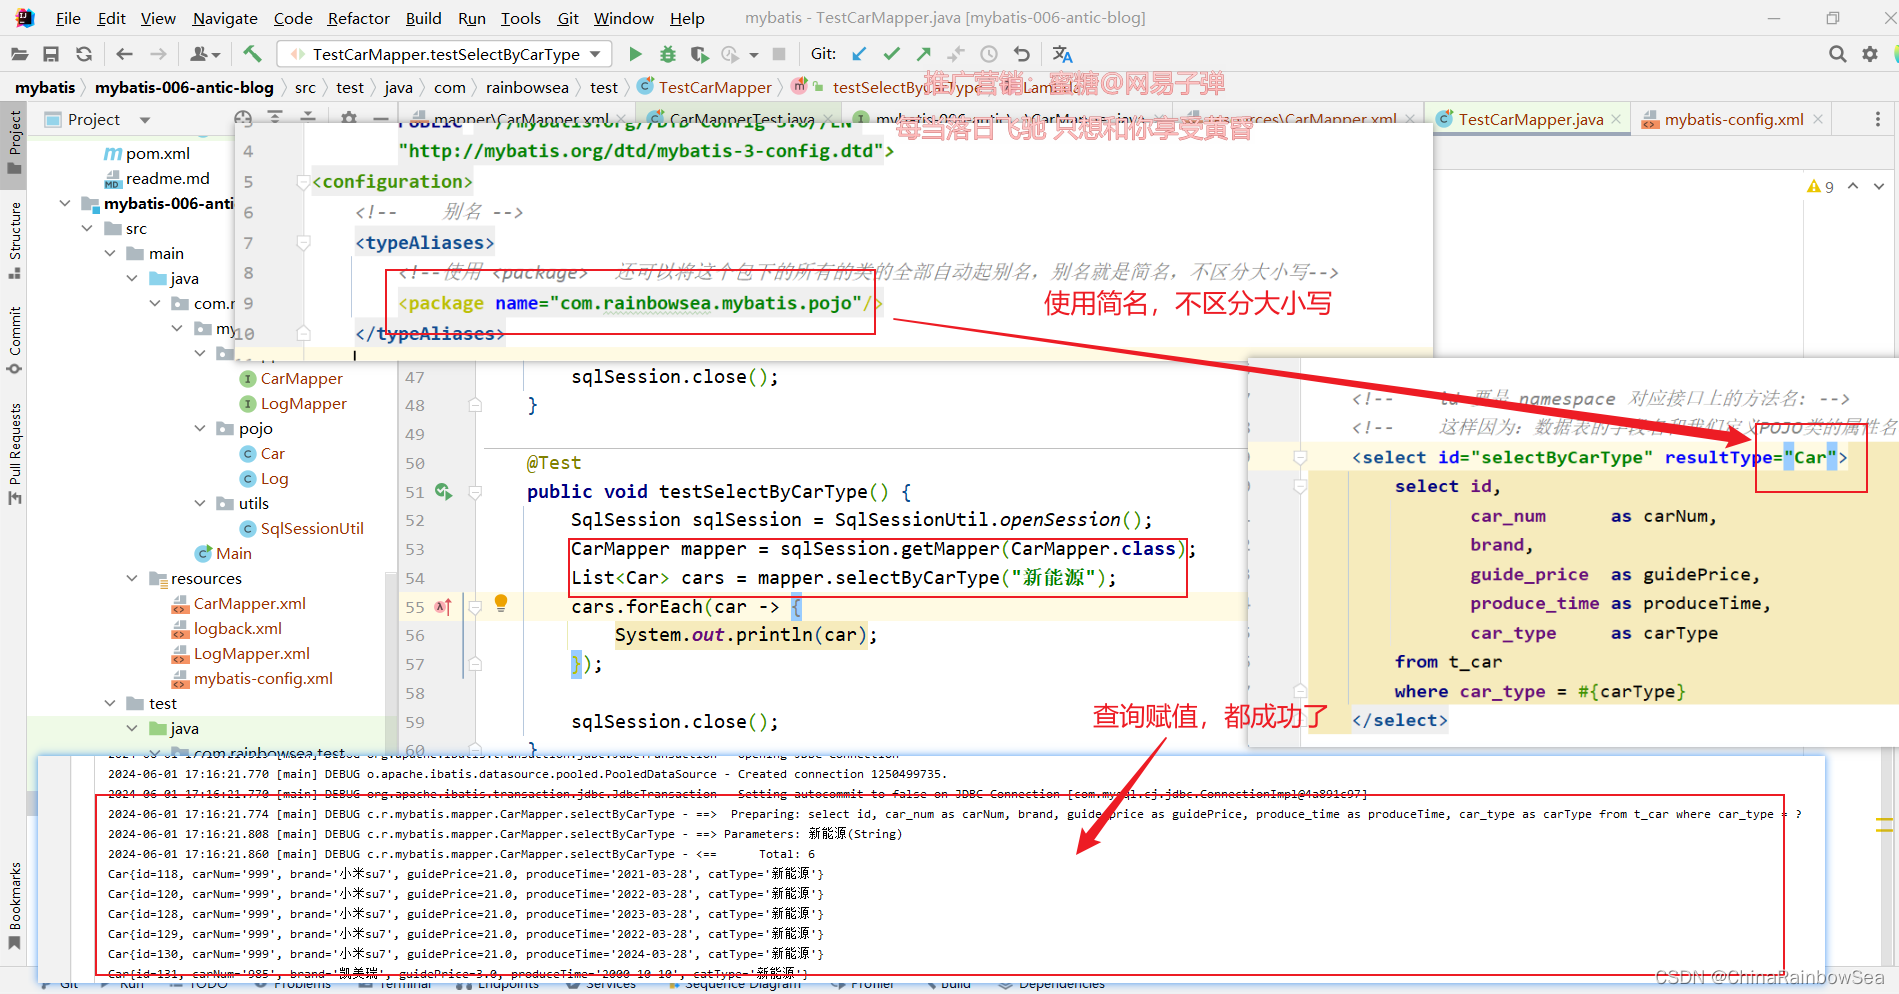Start debugging with the bug icon
Viewport: 1899px width, 994px height.
coord(667,54)
